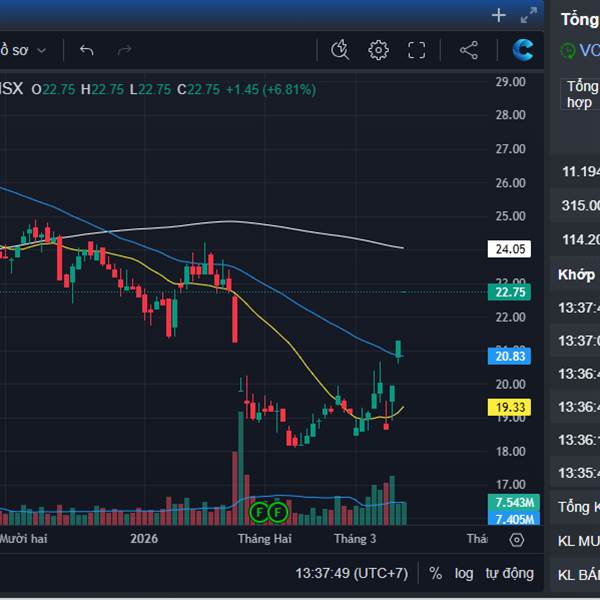Click the redo arrow in chart toolbar
Image resolution: width=600 pixels, height=600 pixels.
(125, 50)
